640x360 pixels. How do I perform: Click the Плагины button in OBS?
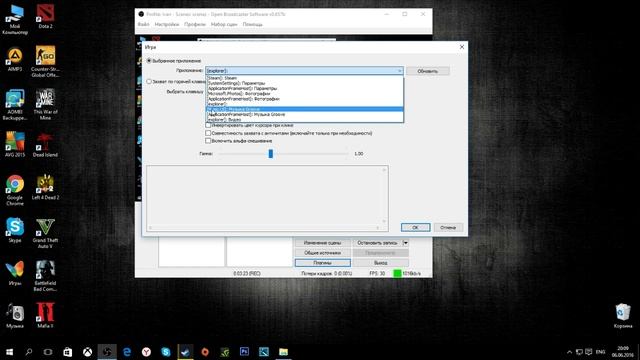[322, 263]
